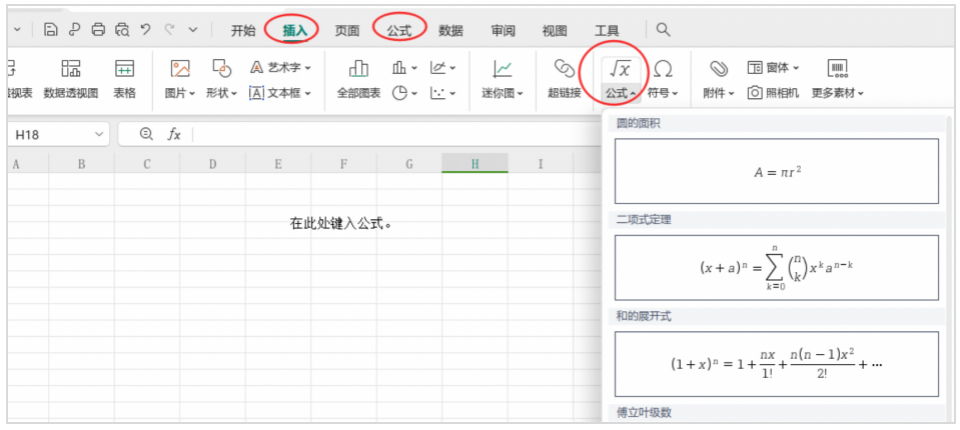Redo the previously undone action

(170, 29)
